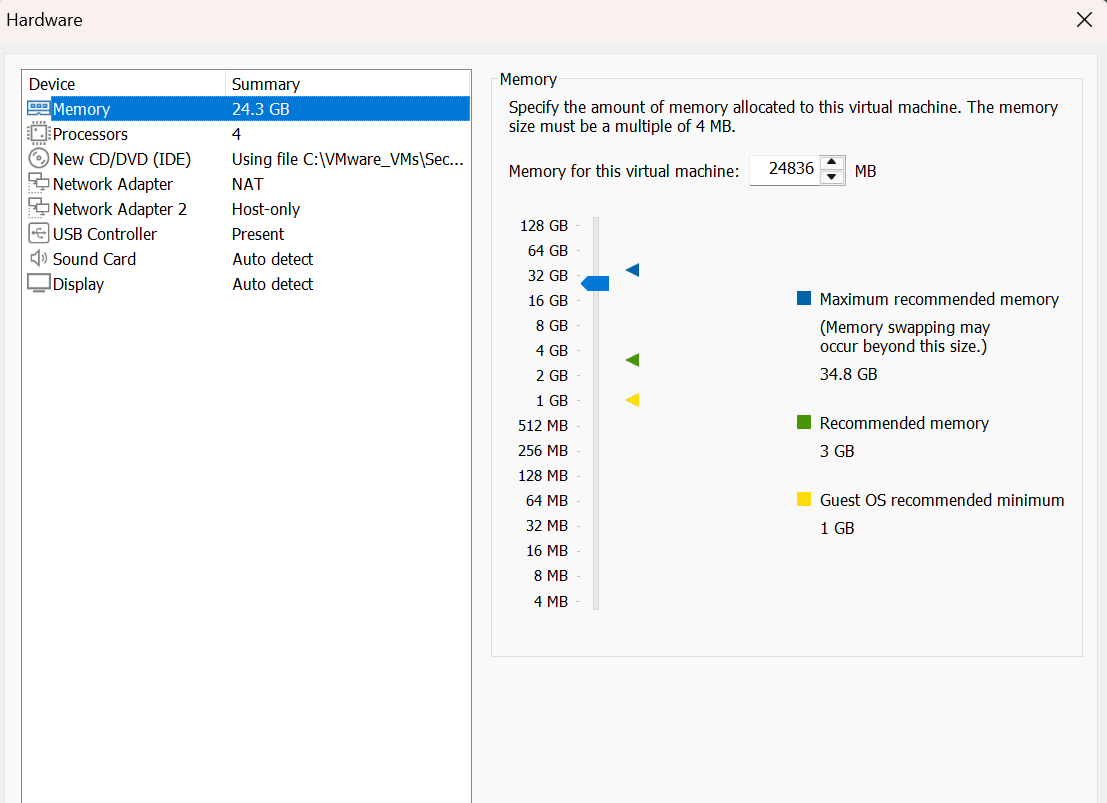Click the blue maximum recommended memory marker
The width and height of the screenshot is (1107, 803).
[x=632, y=270]
